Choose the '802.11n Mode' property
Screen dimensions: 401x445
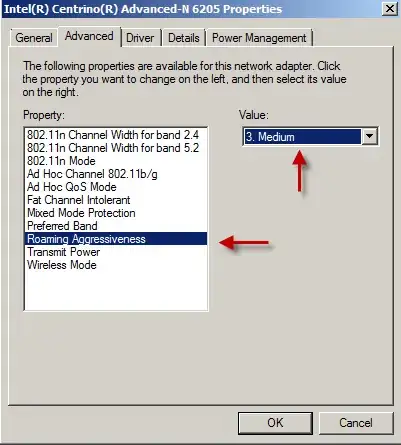pos(116,161)
